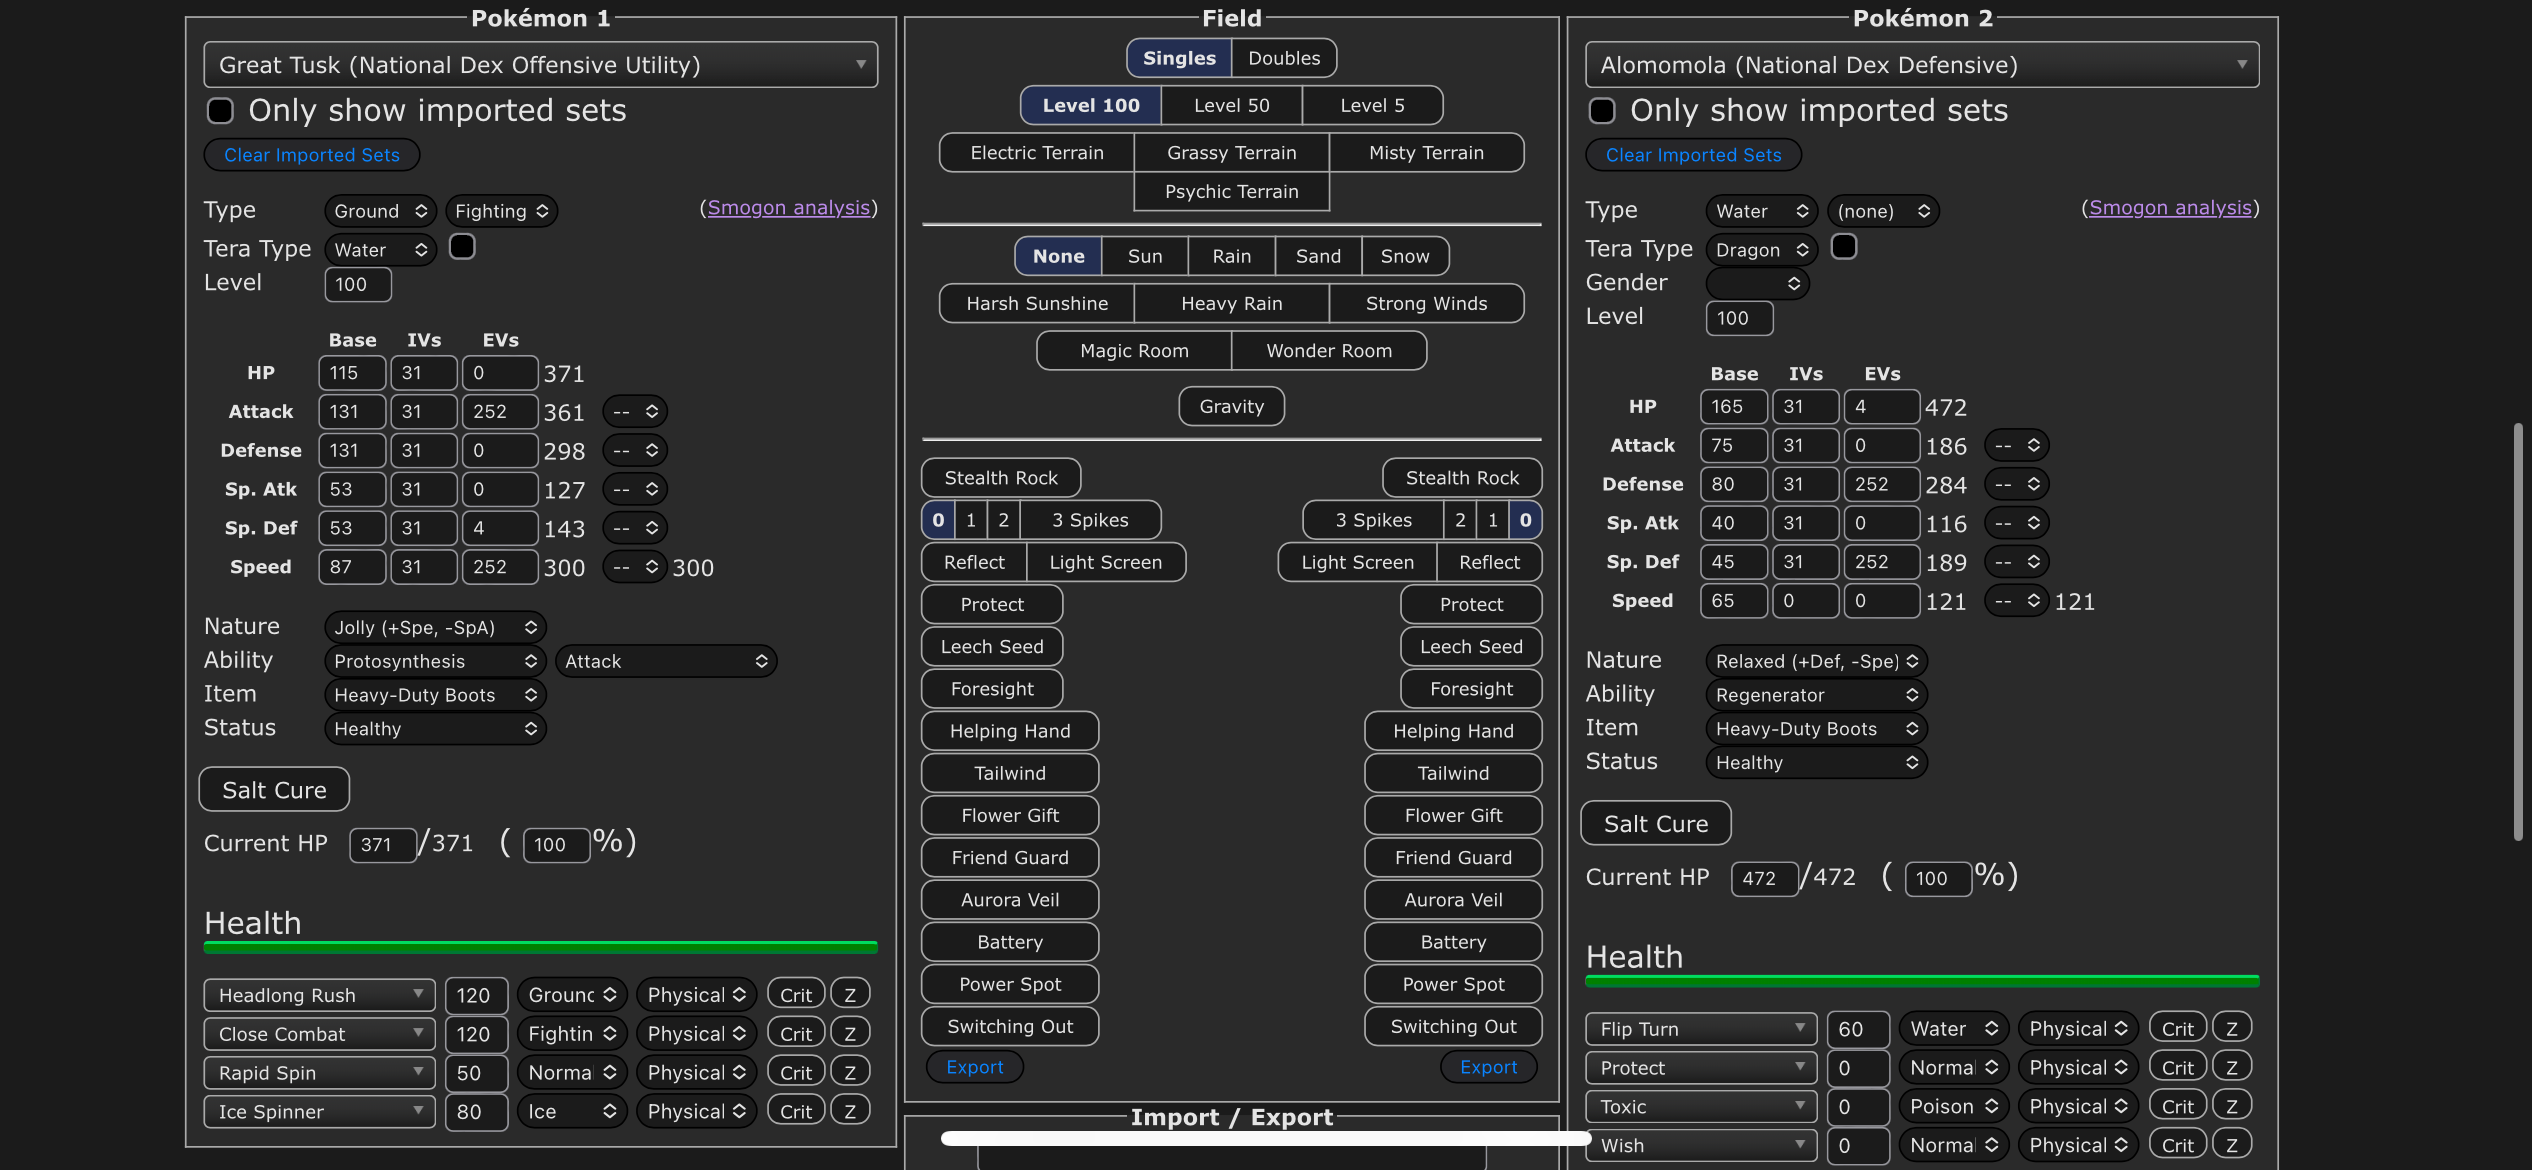Toggle right side Stealth Rock
This screenshot has height=1170, width=2532.
1462,478
